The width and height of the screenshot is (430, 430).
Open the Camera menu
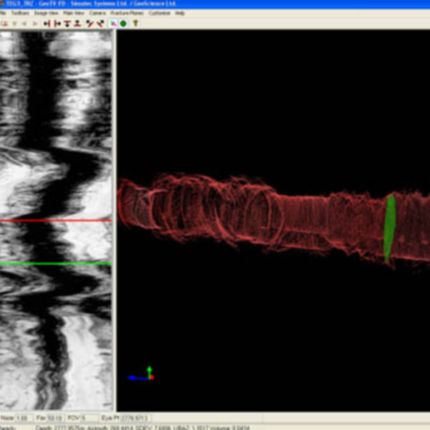click(x=97, y=13)
